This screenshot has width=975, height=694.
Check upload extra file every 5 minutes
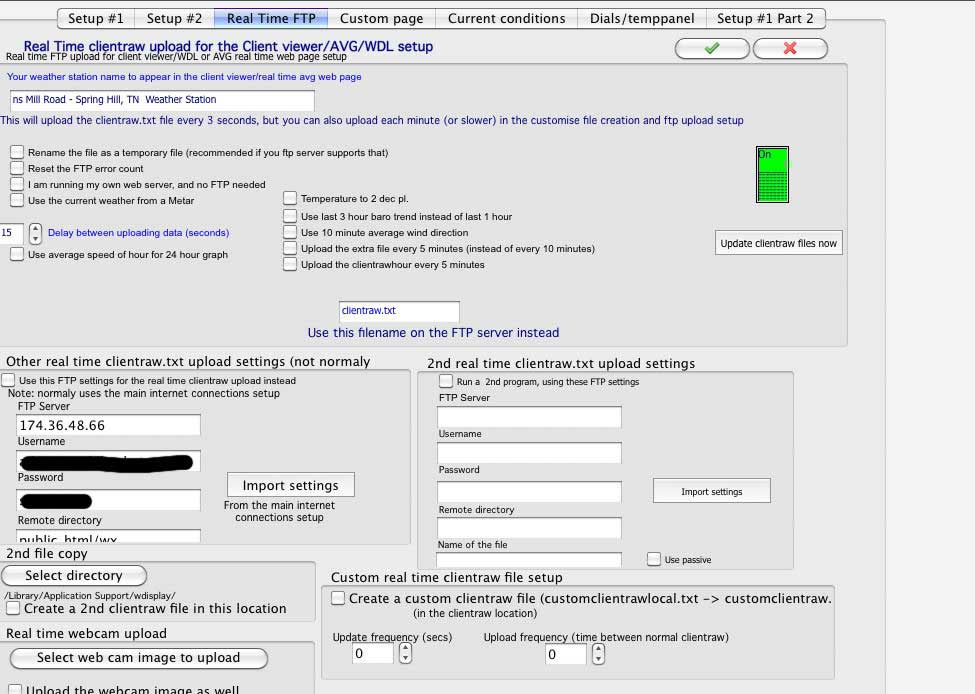290,248
